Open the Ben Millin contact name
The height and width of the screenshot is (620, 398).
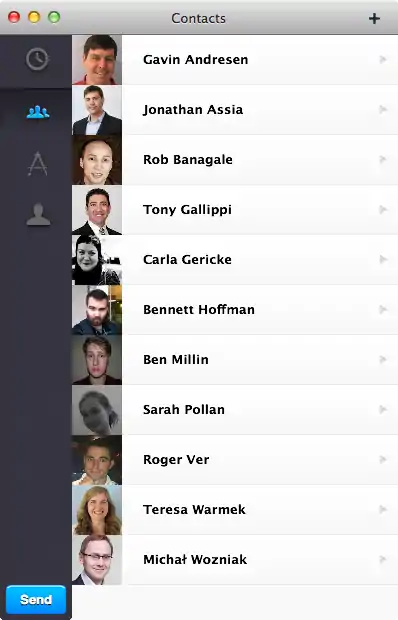click(x=176, y=359)
